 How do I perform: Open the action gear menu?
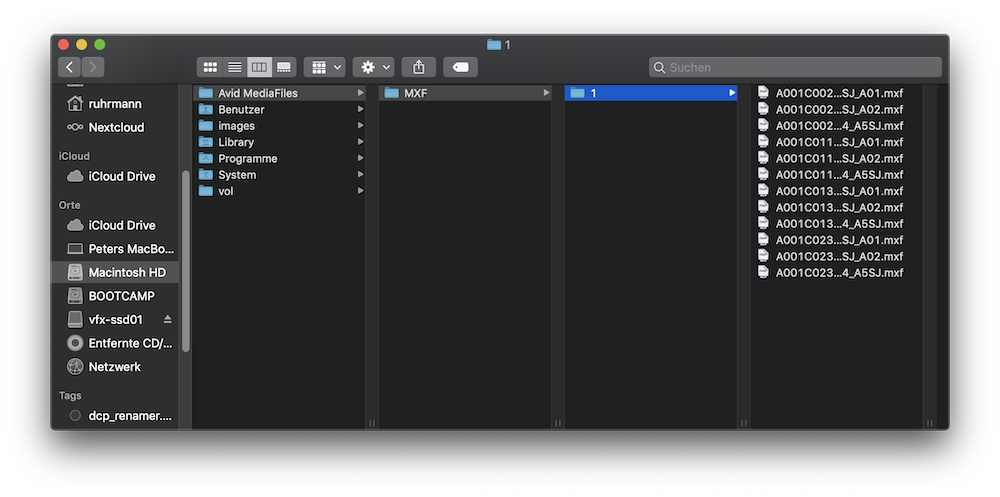pyautogui.click(x=376, y=67)
